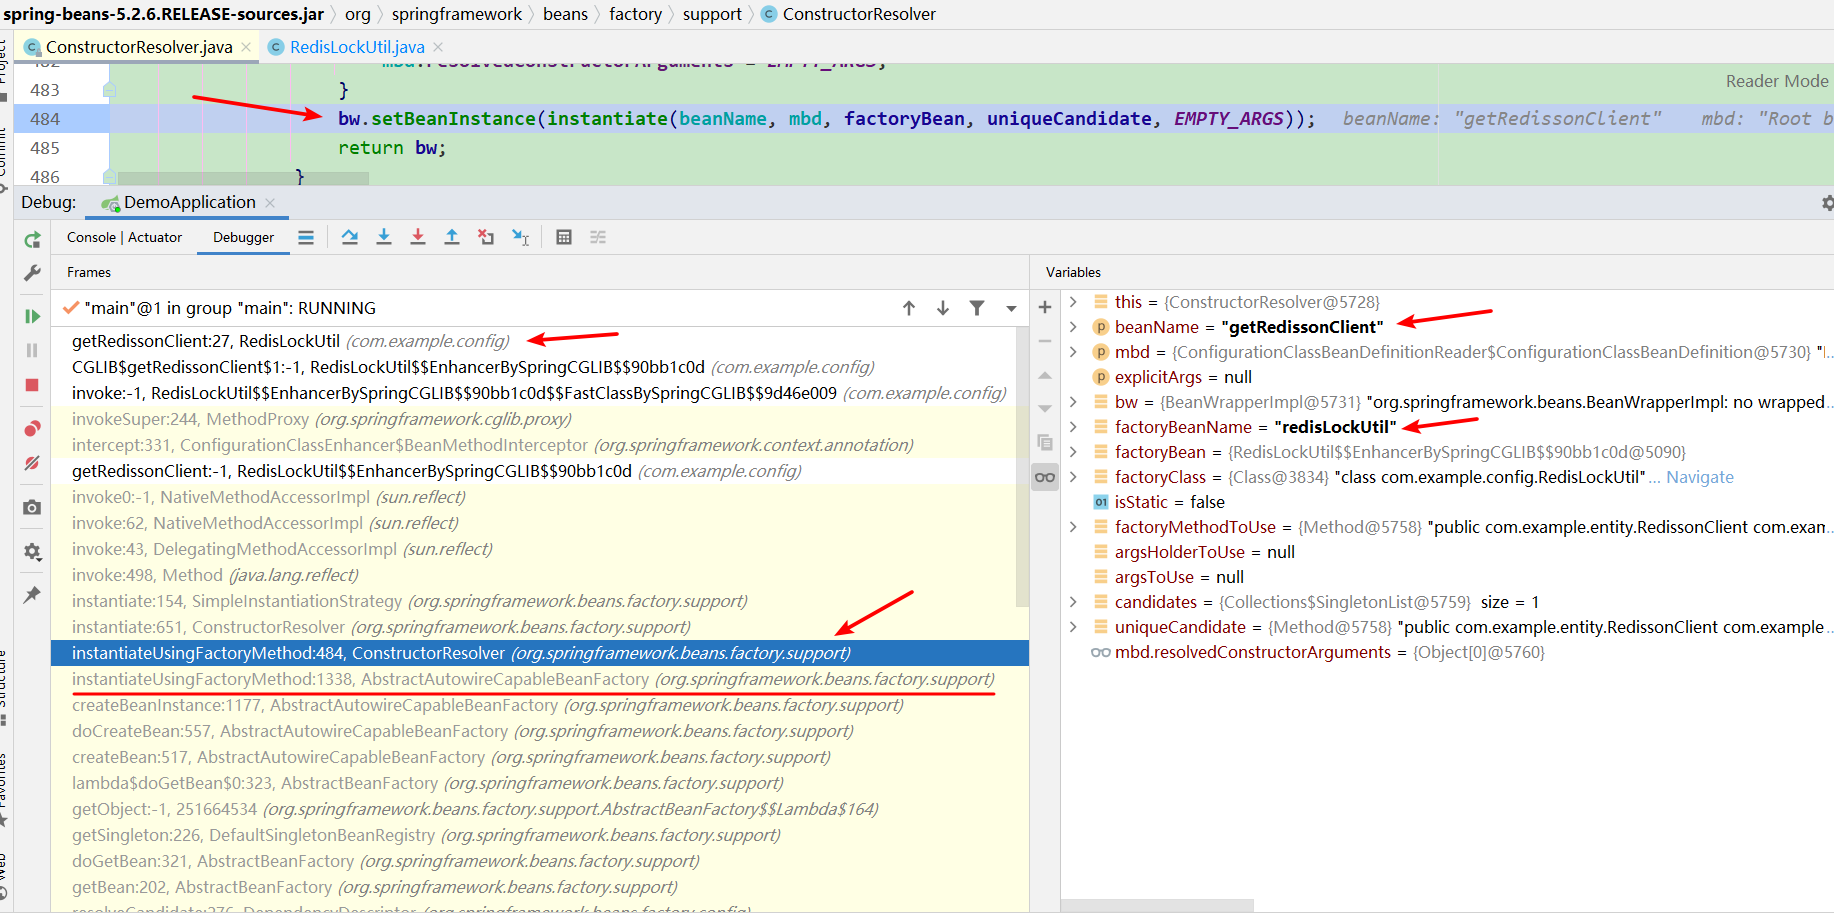This screenshot has width=1834, height=913.
Task: Click the Navigate link for factoryClass
Action: coord(1699,477)
